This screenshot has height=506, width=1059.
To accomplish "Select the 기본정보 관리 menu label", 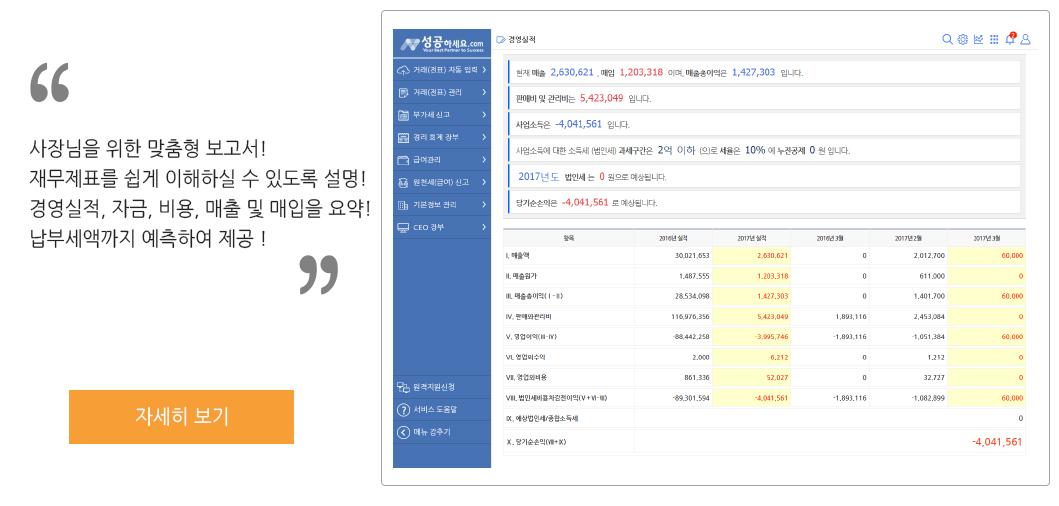I will pos(436,205).
